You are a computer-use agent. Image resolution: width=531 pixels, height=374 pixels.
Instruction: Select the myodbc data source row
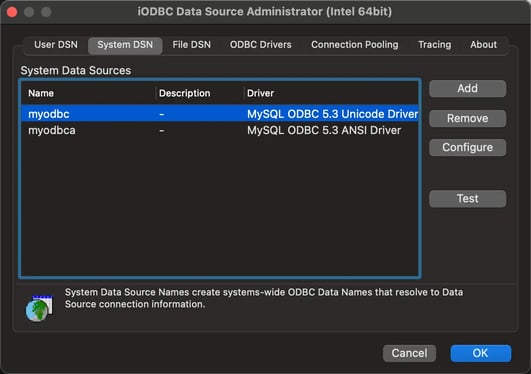[x=220, y=114]
